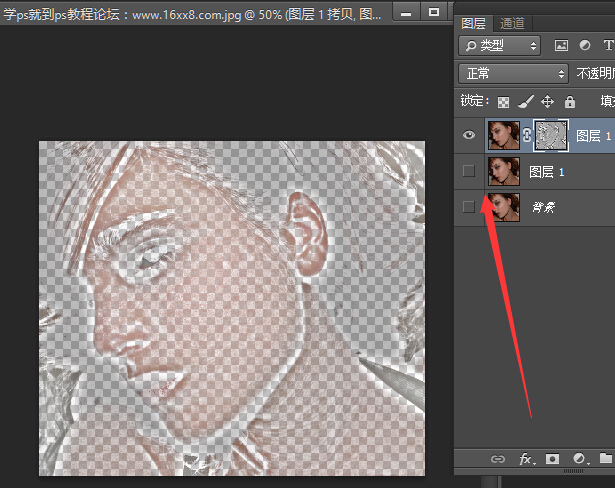Click the type layer filter icon

(x=608, y=46)
